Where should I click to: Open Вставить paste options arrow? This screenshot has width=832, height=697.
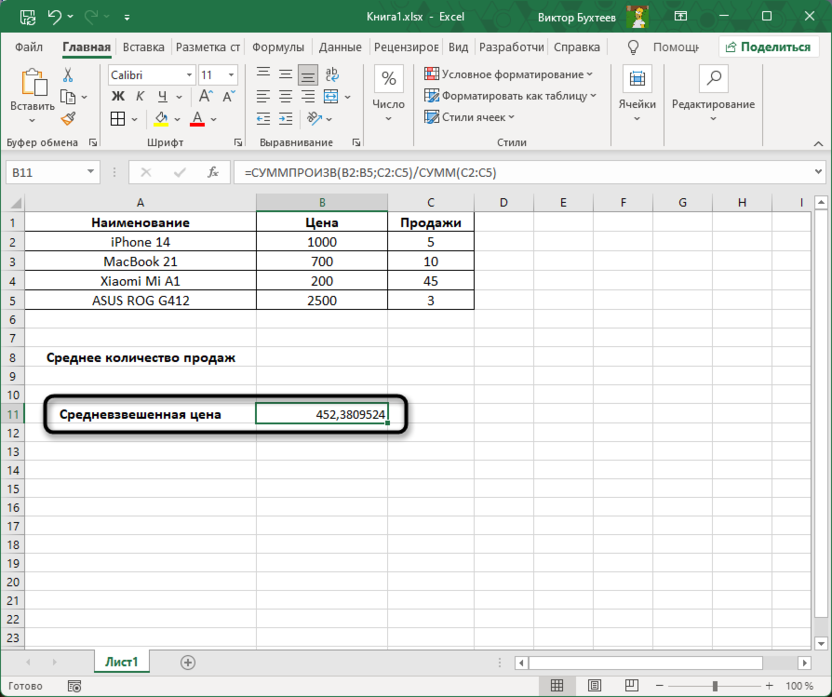(32, 121)
